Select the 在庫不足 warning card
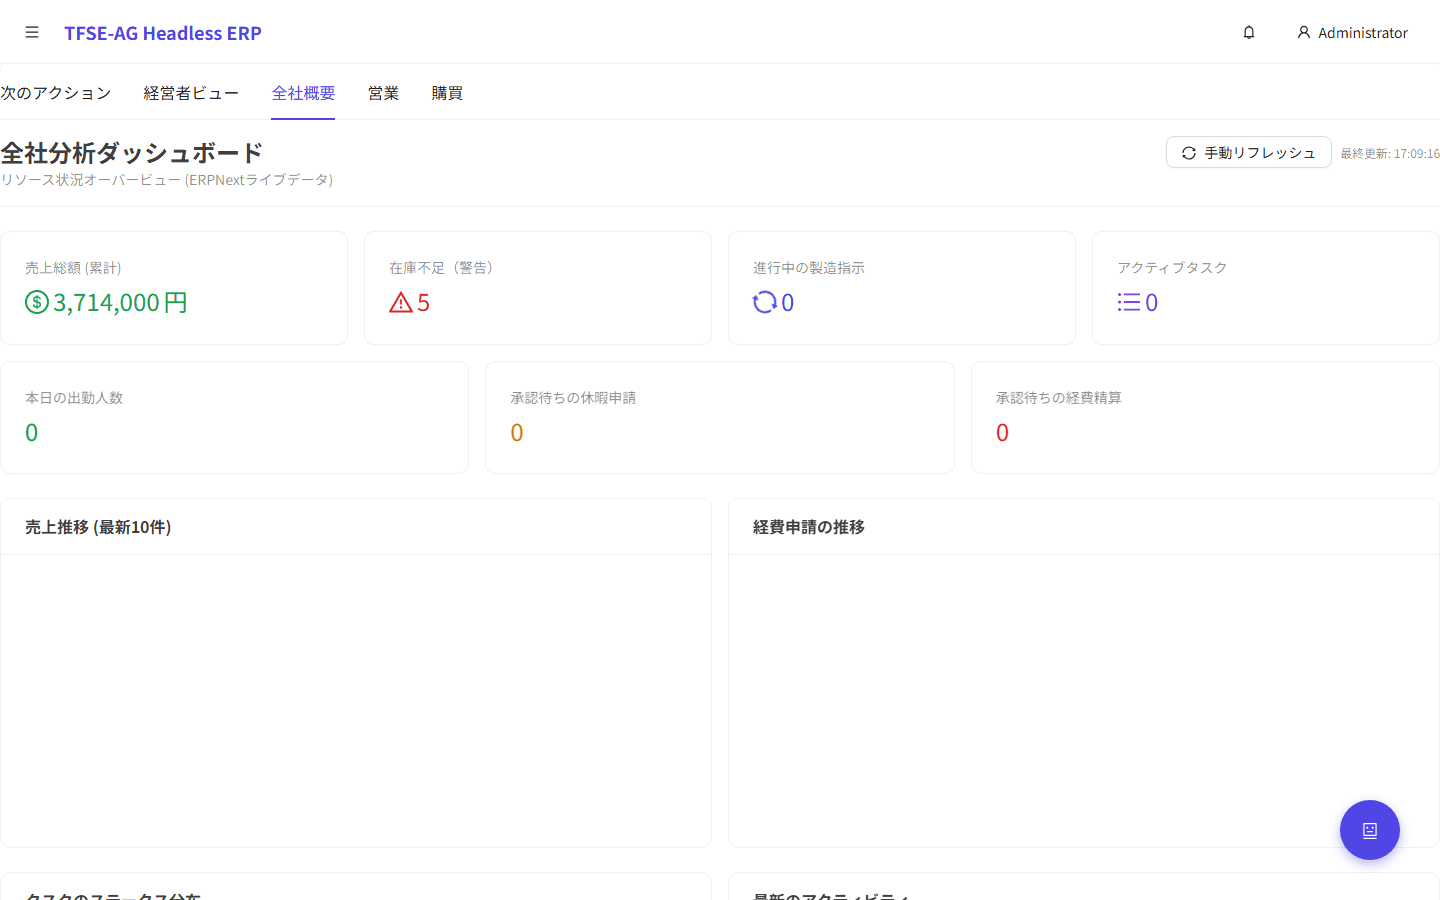This screenshot has height=900, width=1440. (537, 287)
